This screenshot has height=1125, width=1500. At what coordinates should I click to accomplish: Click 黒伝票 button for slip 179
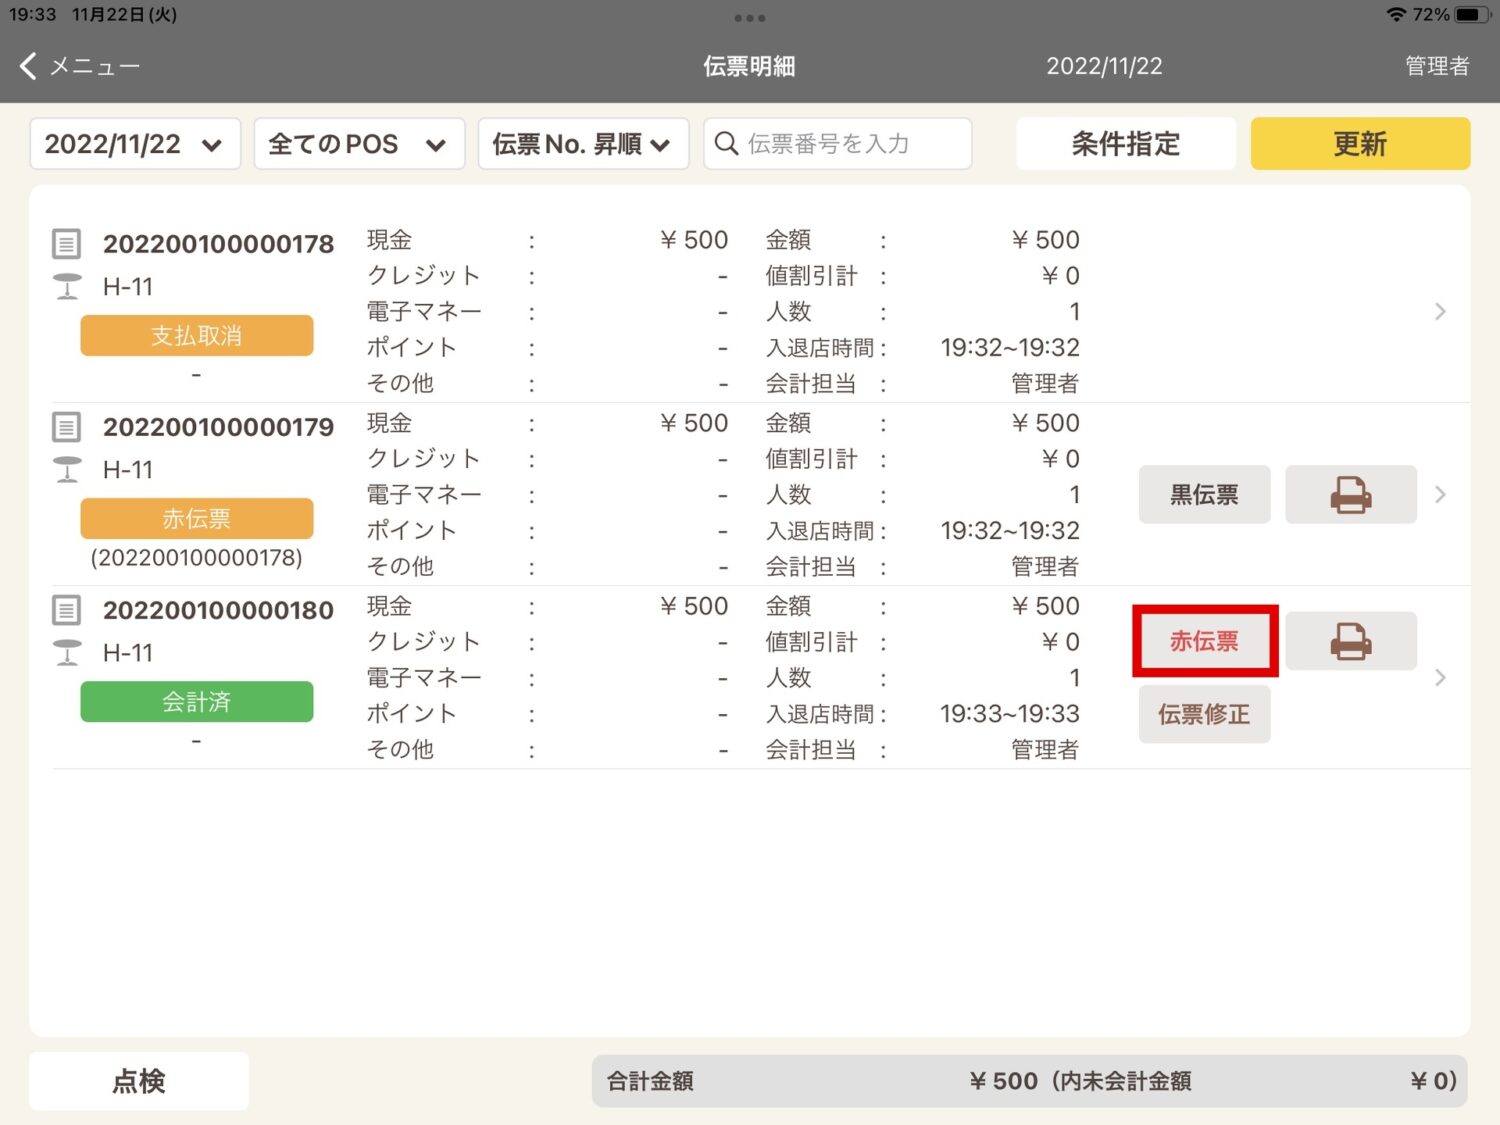coord(1205,494)
